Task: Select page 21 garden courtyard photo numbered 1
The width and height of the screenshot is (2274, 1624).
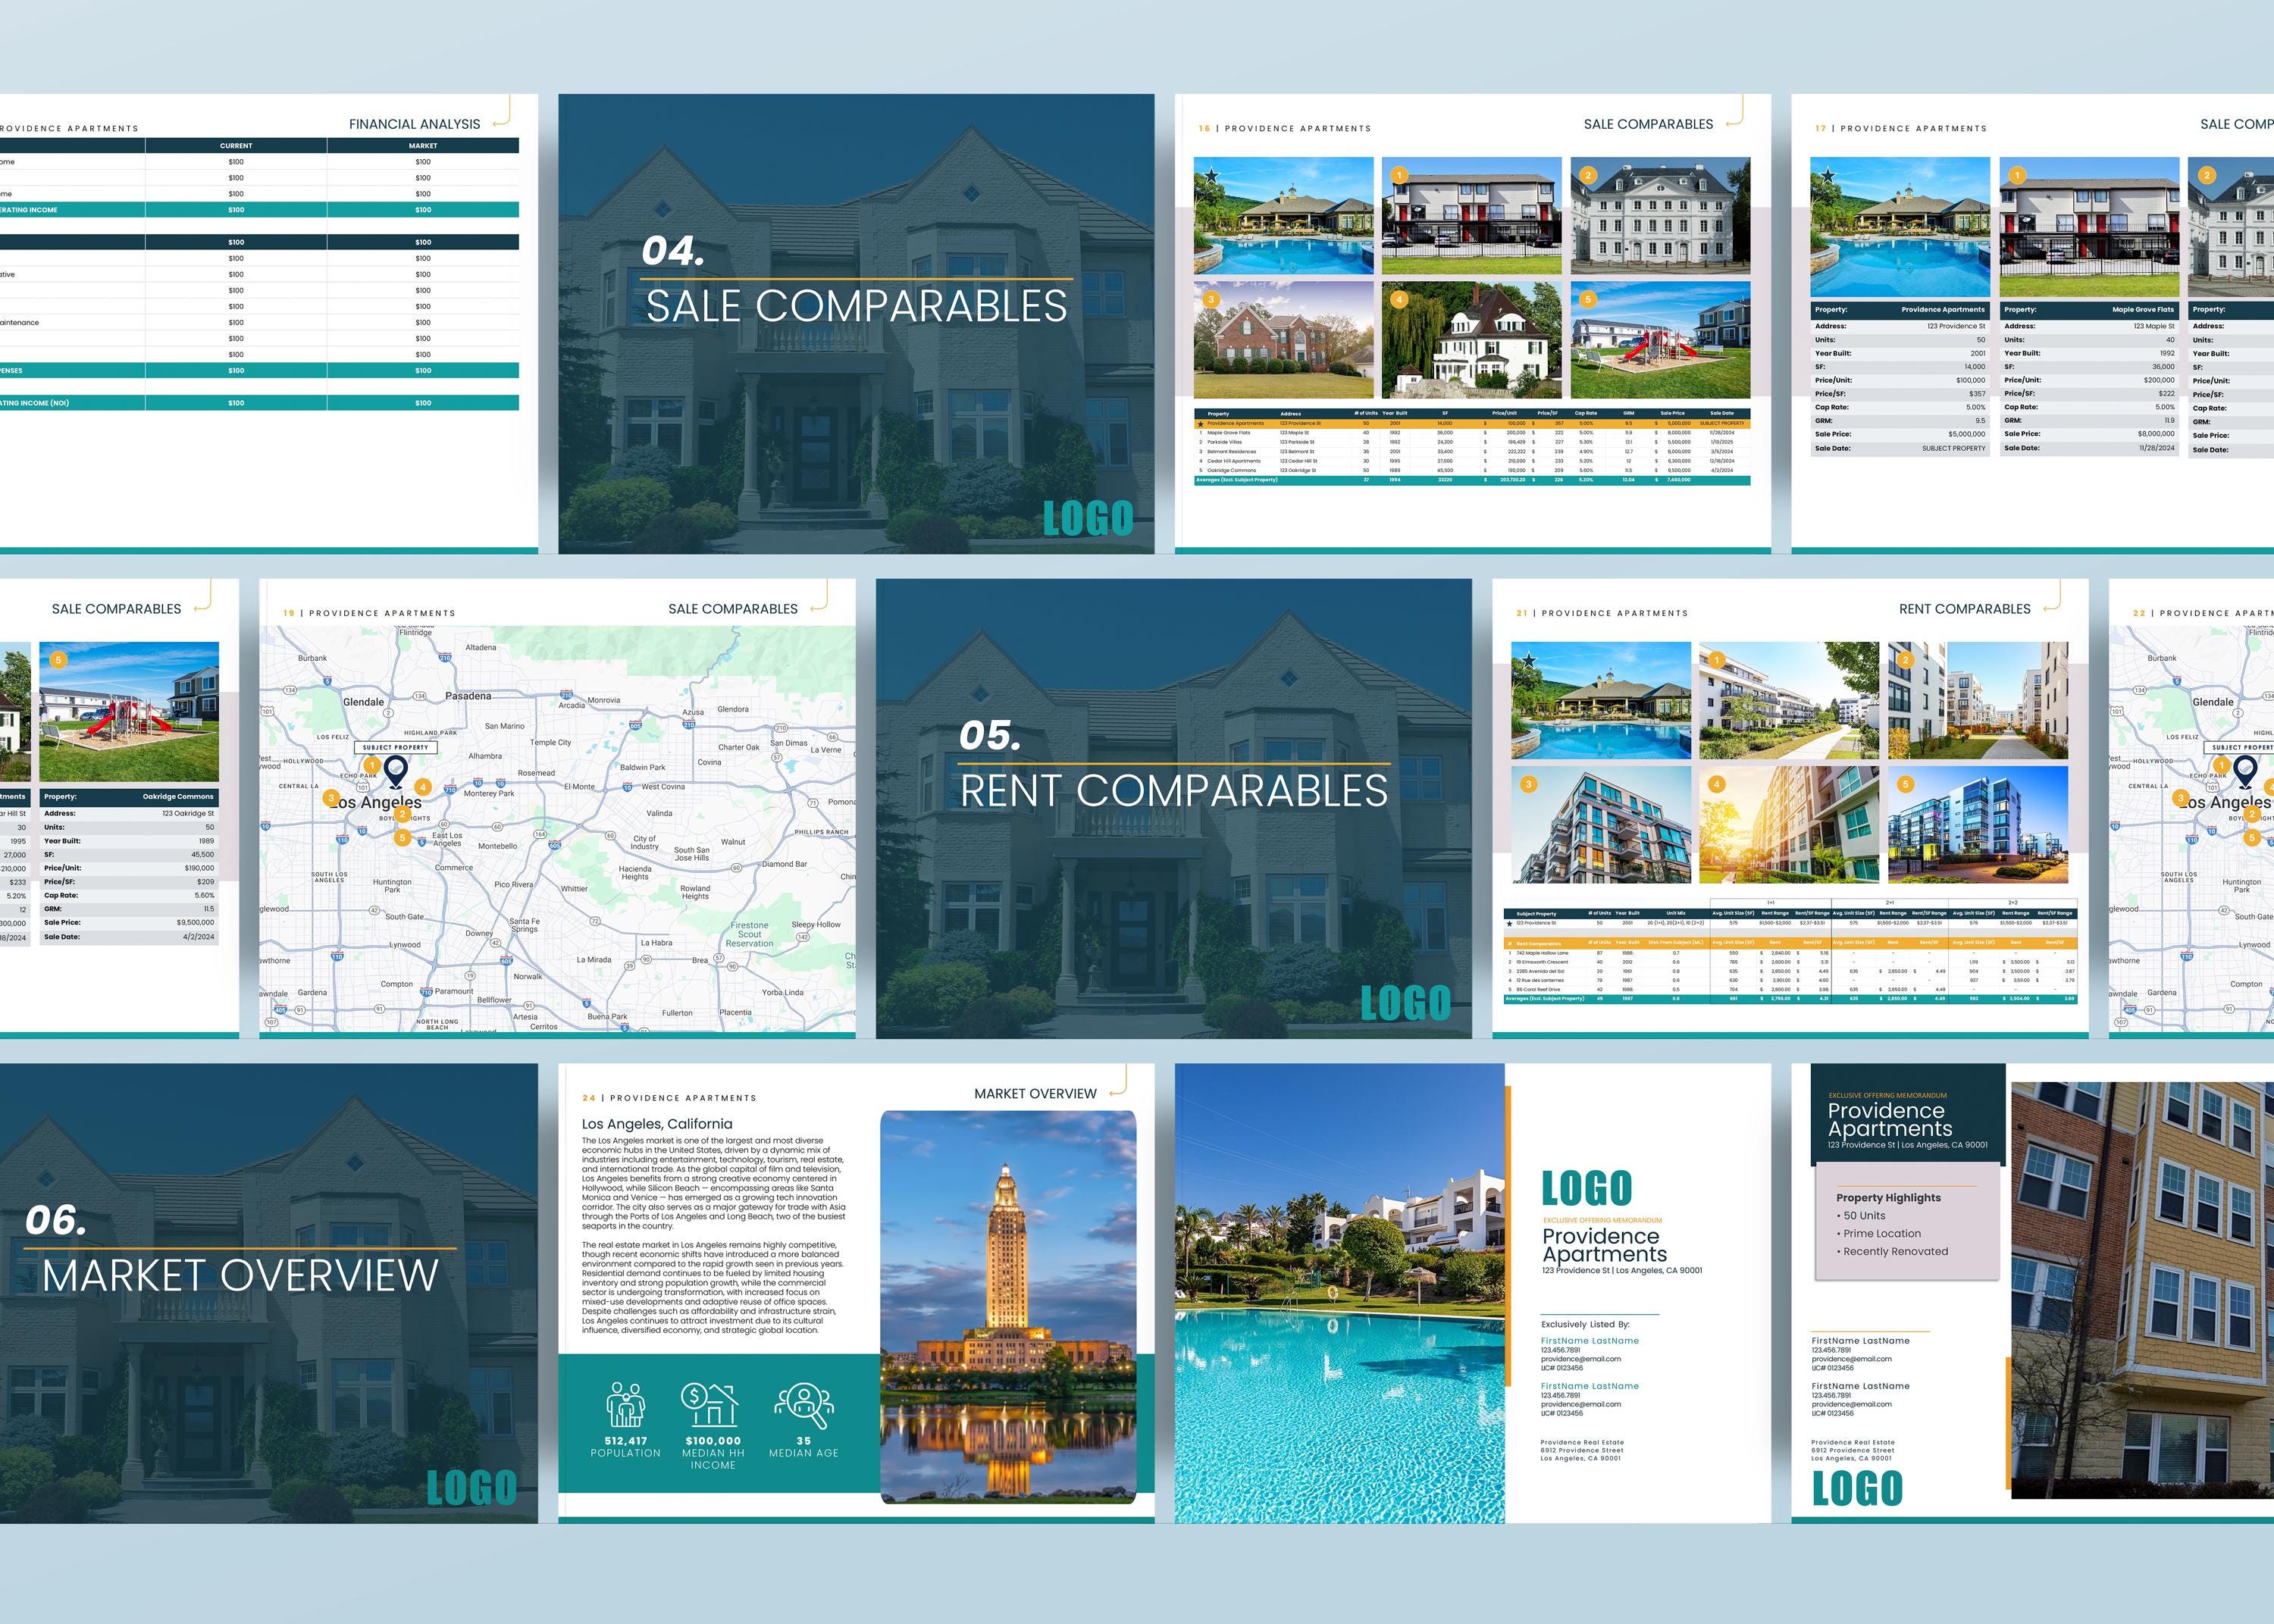Action: coord(1789,700)
